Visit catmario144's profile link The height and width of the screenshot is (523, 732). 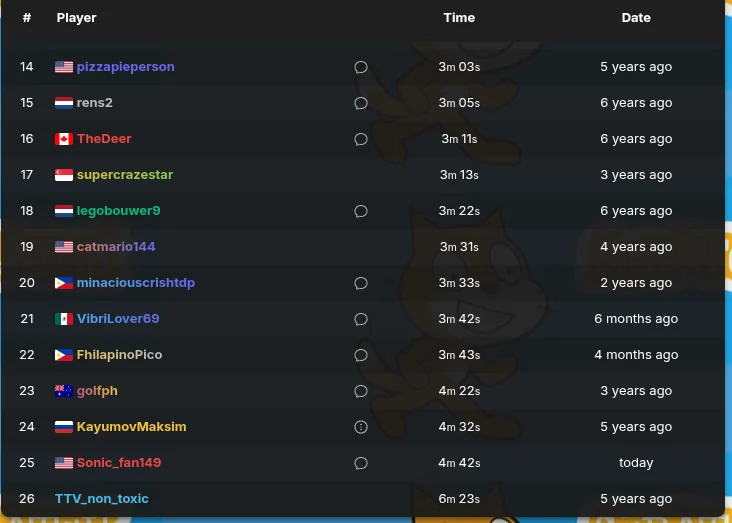pos(116,247)
